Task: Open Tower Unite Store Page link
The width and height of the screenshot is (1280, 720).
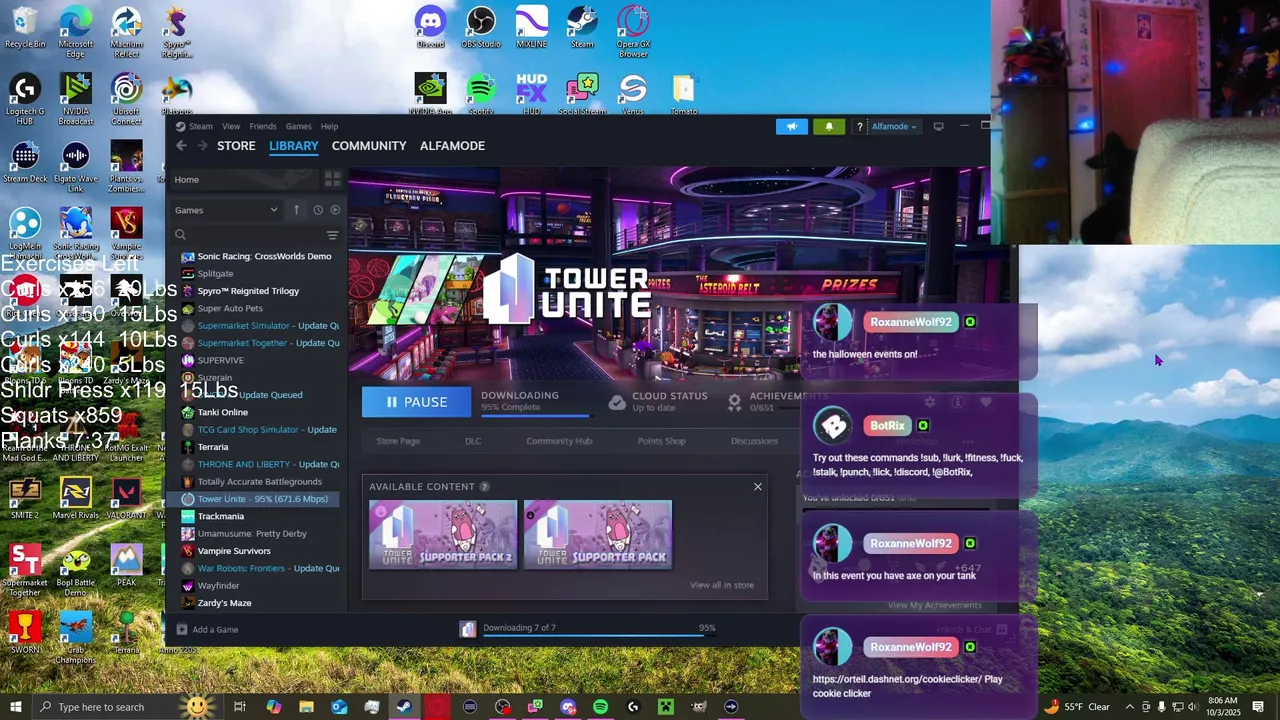Action: [x=398, y=441]
